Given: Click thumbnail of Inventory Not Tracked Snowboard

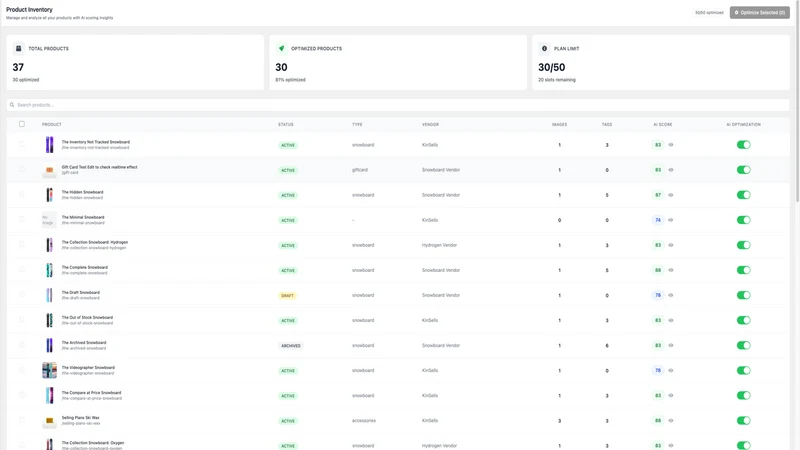Looking at the screenshot, I should click(x=49, y=145).
